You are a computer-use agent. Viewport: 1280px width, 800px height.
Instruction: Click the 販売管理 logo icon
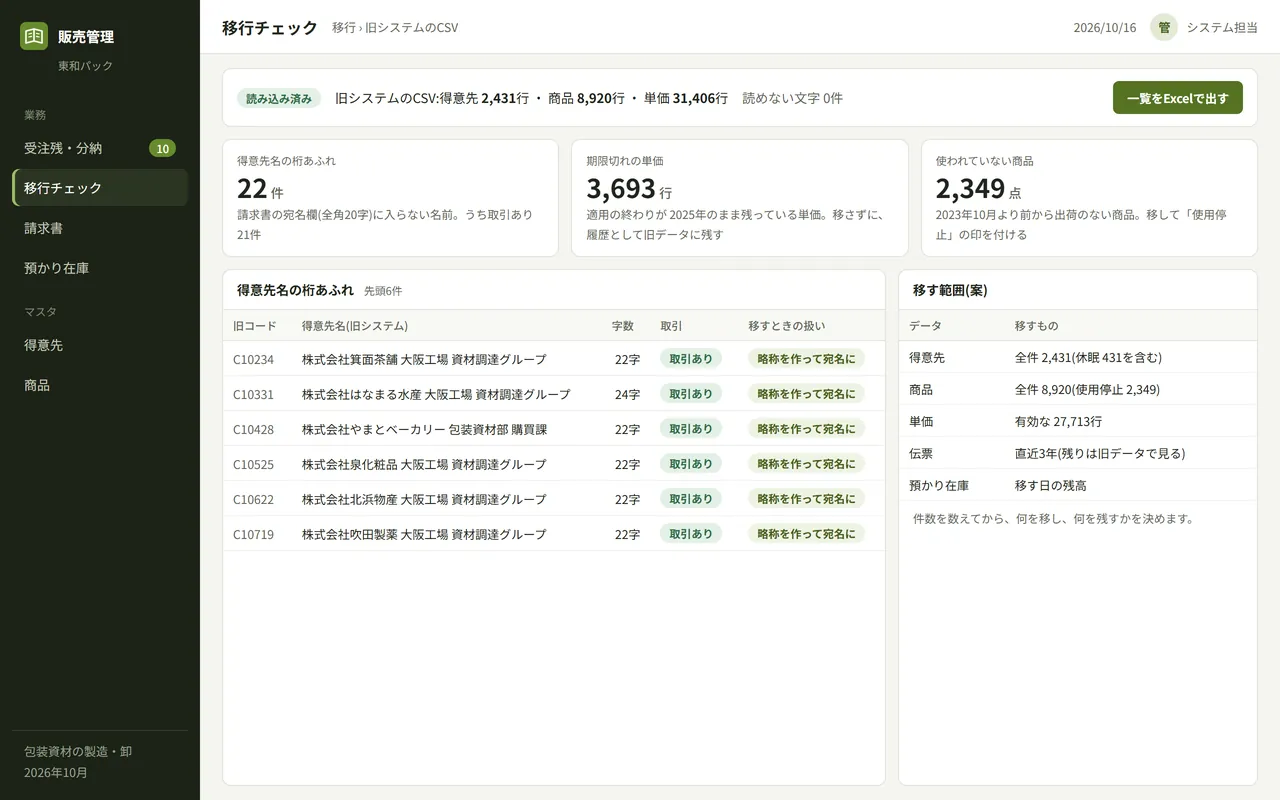pyautogui.click(x=34, y=36)
